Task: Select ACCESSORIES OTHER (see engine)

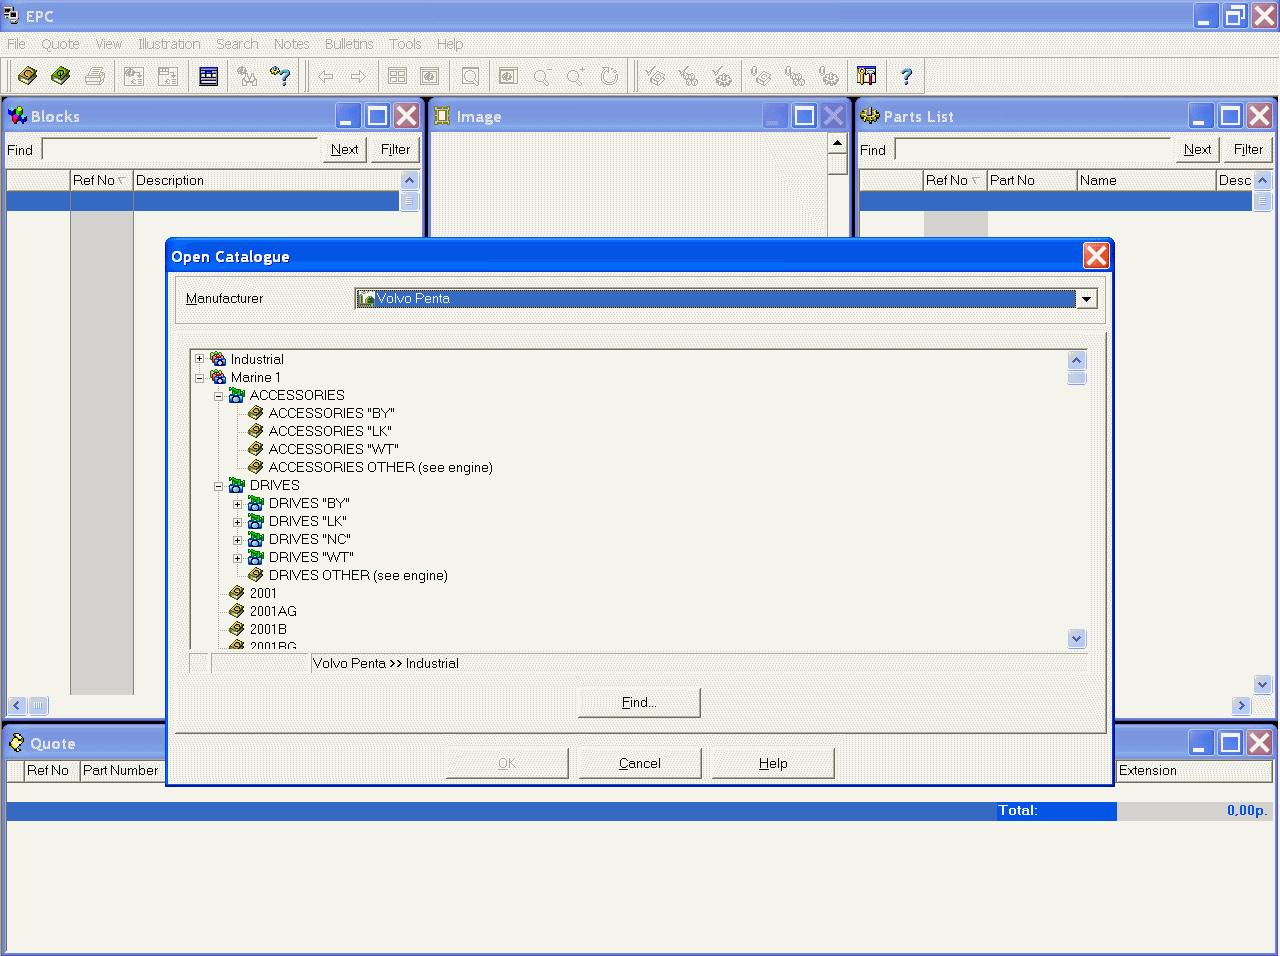Action: (x=380, y=467)
